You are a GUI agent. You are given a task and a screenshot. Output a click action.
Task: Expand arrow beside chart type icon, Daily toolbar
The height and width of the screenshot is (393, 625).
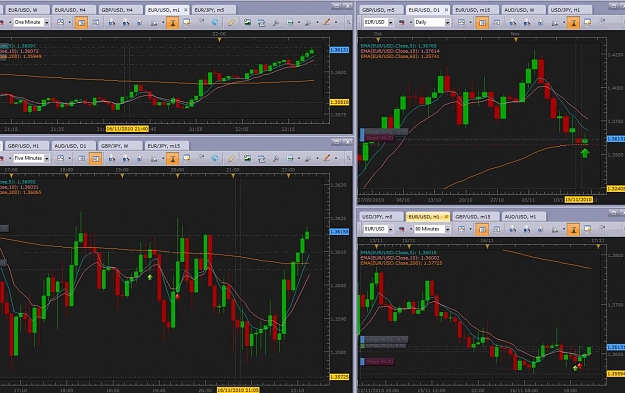point(470,23)
